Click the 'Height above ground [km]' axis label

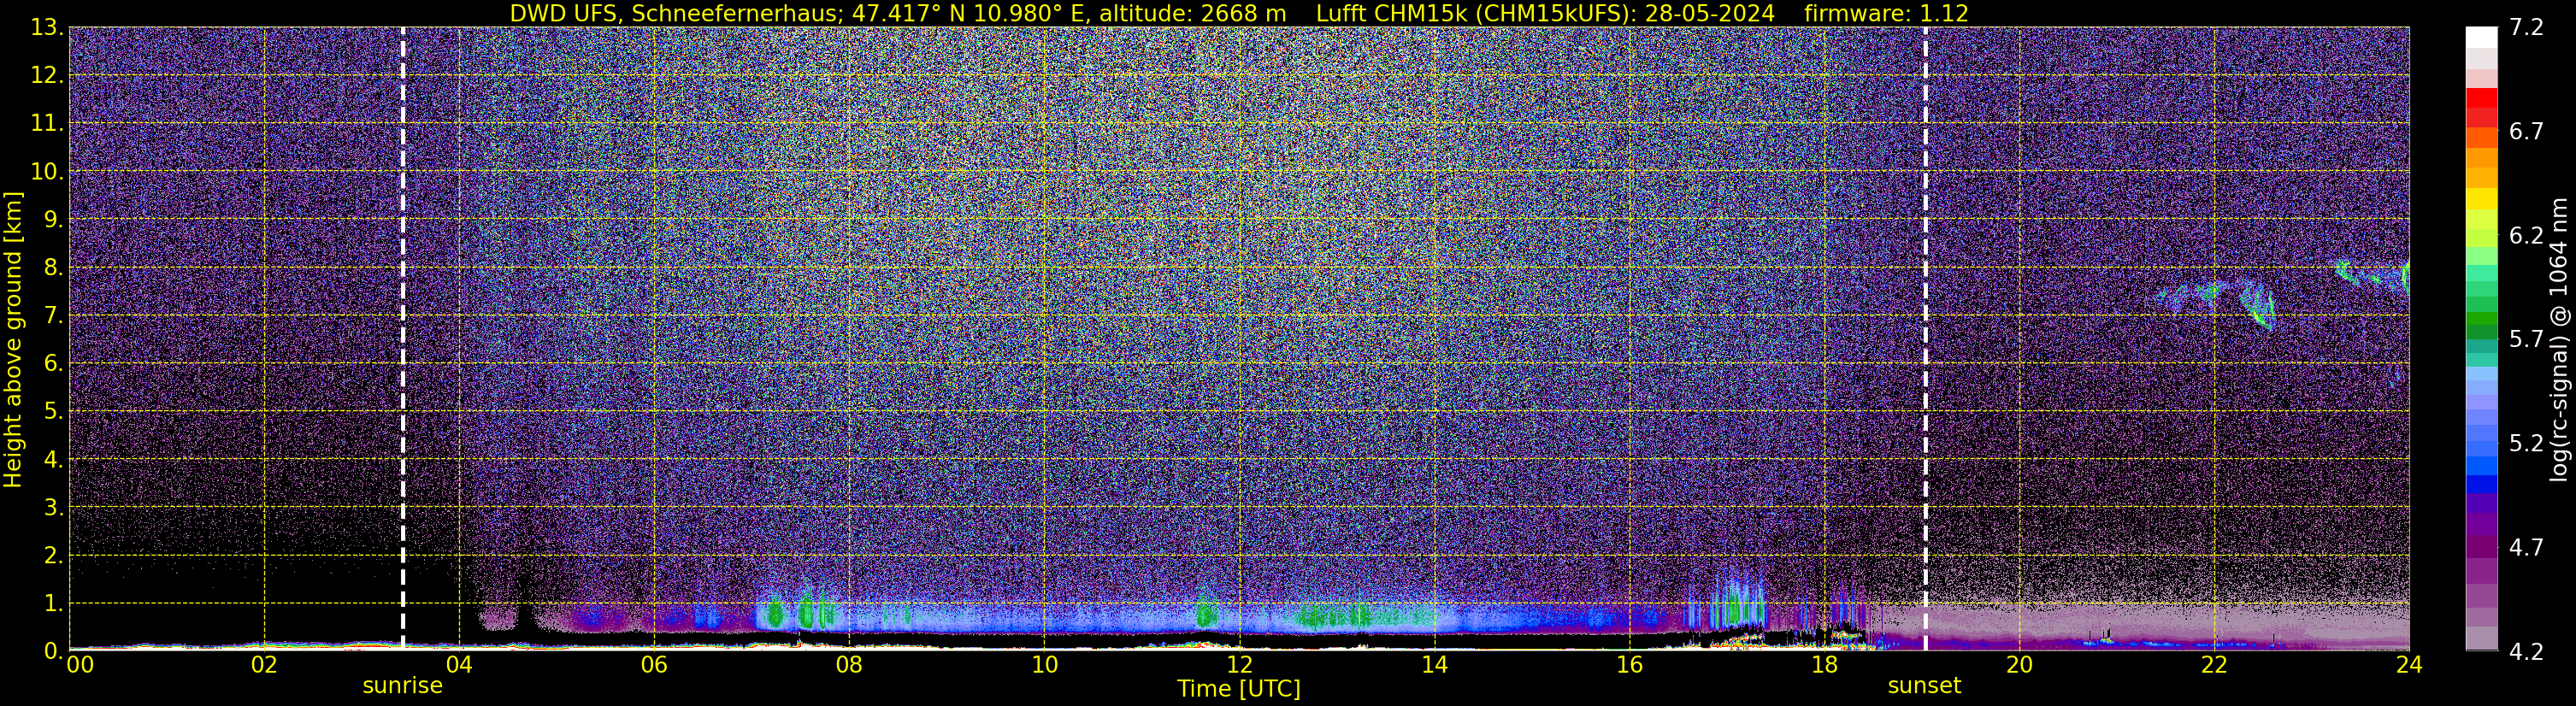pos(13,339)
